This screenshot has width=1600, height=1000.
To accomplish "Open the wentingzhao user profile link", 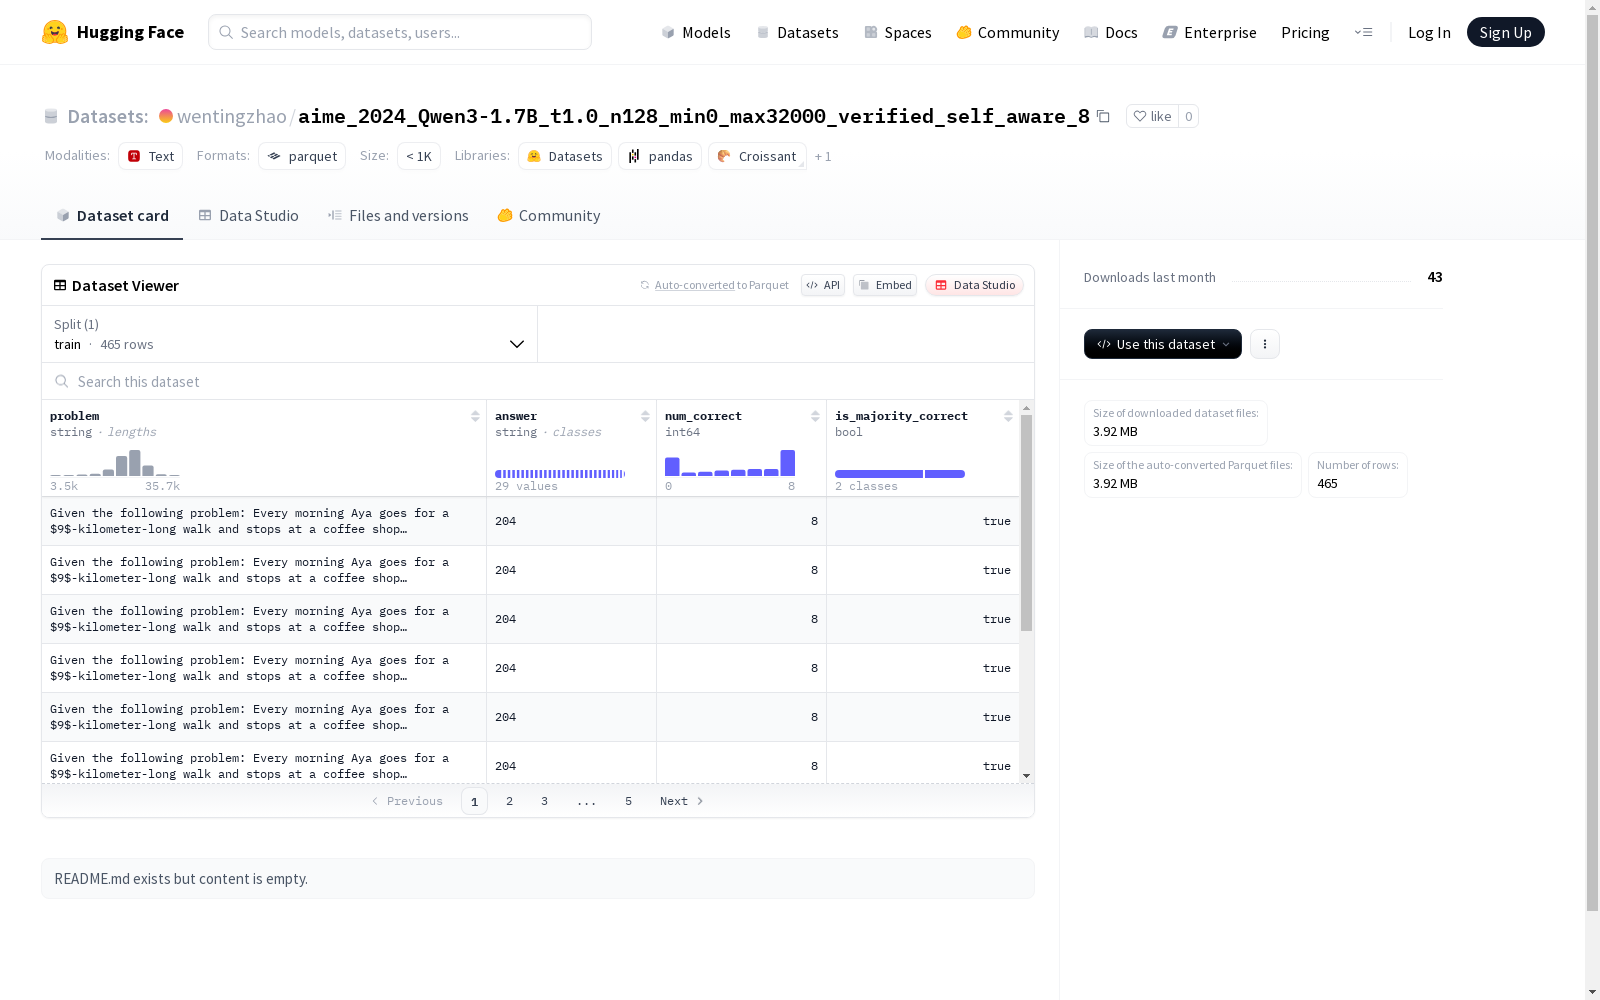I will pos(232,116).
